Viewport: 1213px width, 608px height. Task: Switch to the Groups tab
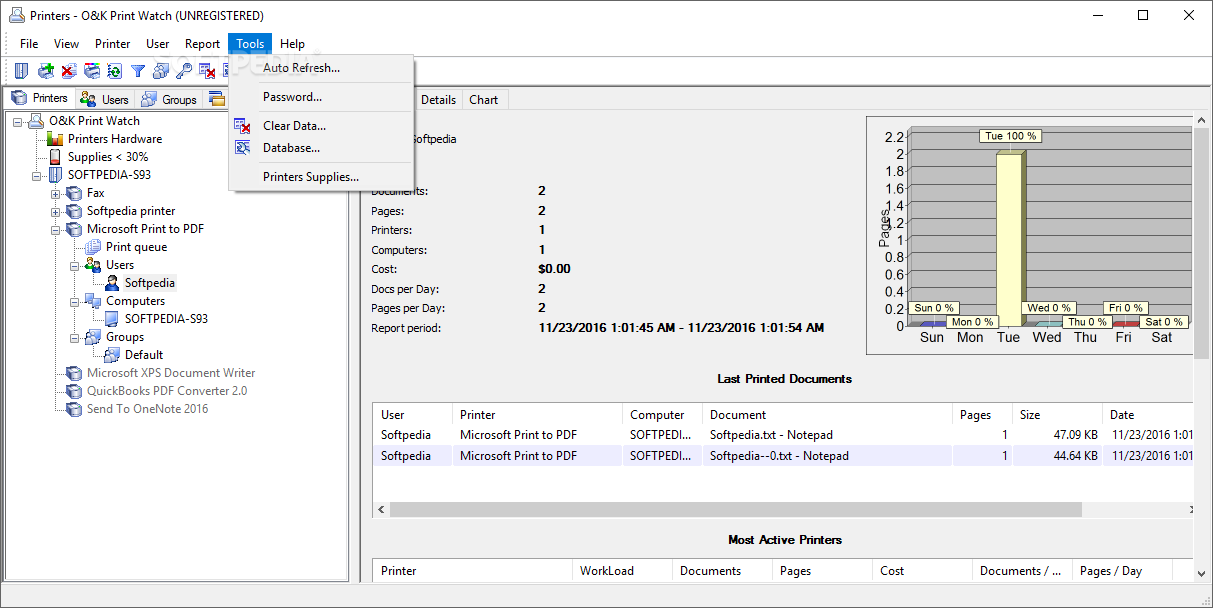[169, 99]
